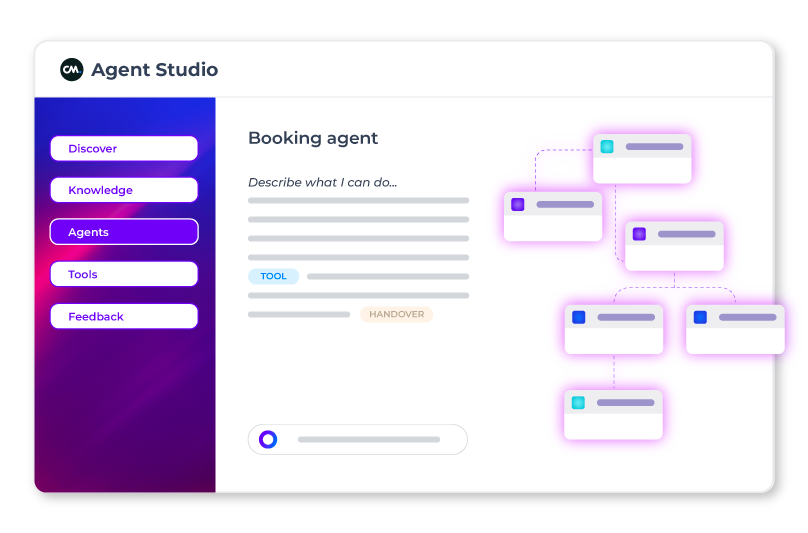Click the circle icon in the chat input

pyautogui.click(x=268, y=440)
